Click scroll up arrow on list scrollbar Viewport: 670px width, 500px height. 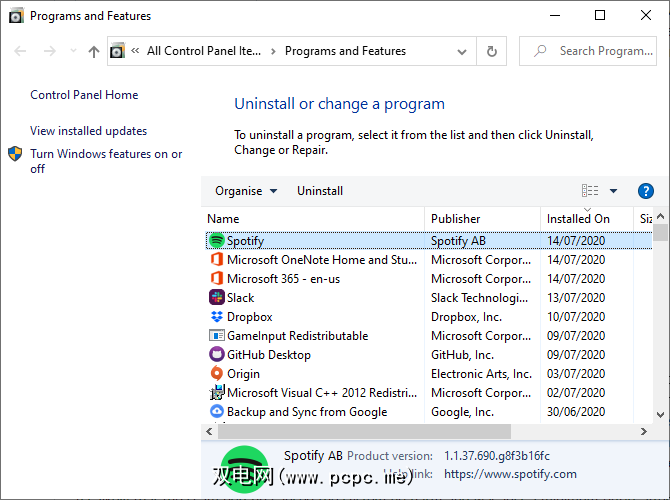pyautogui.click(x=661, y=217)
